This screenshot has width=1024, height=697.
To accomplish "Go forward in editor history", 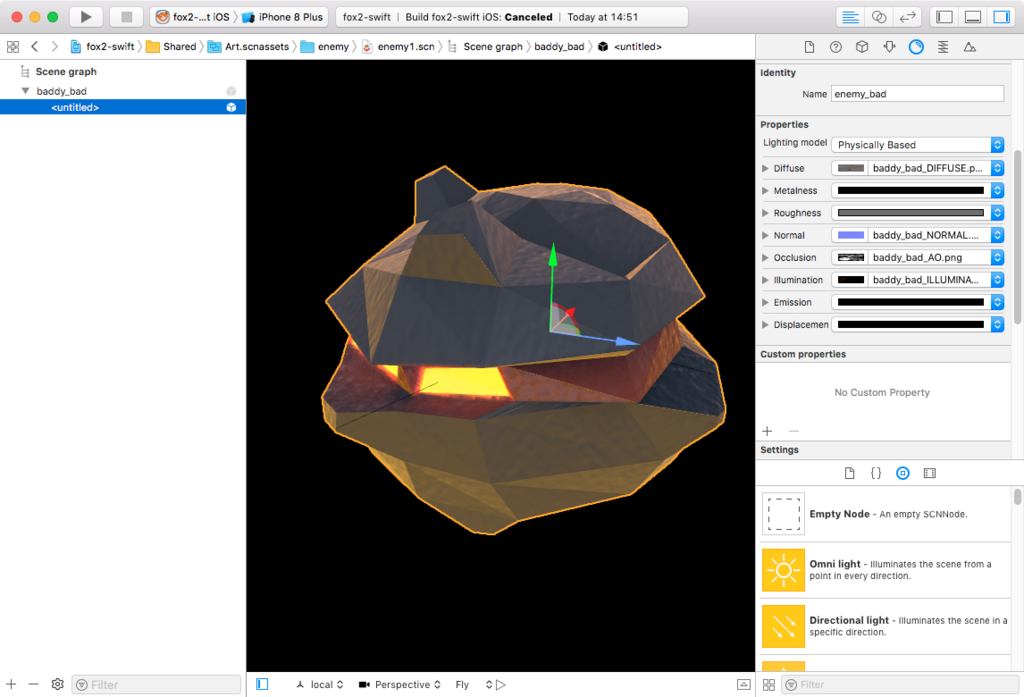I will click(55, 46).
